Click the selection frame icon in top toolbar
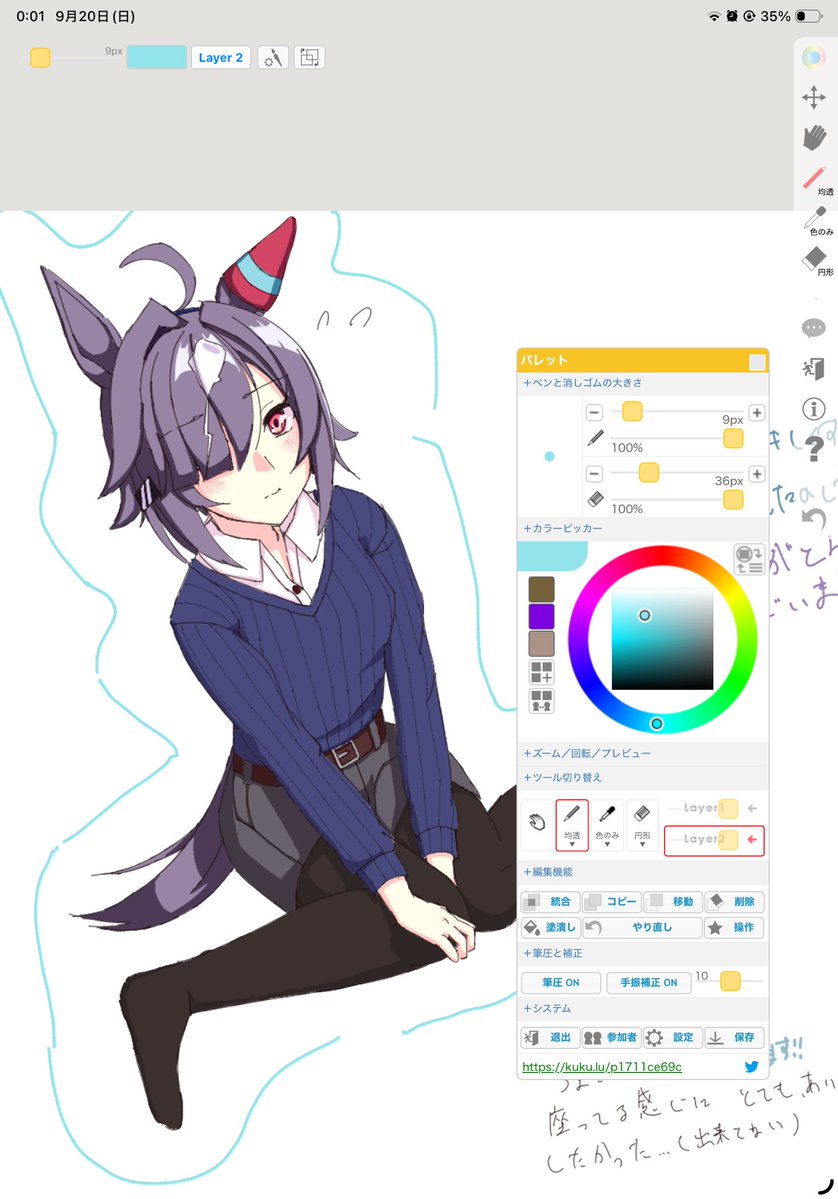The image size is (838, 1199). coord(309,57)
